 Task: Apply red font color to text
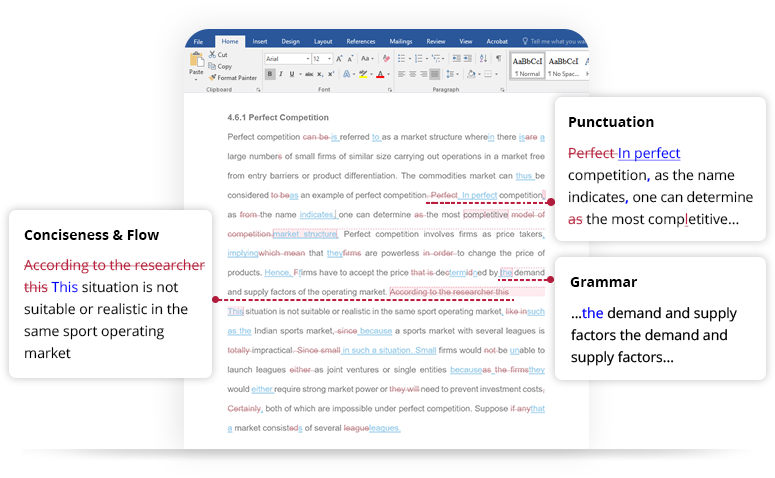point(380,74)
